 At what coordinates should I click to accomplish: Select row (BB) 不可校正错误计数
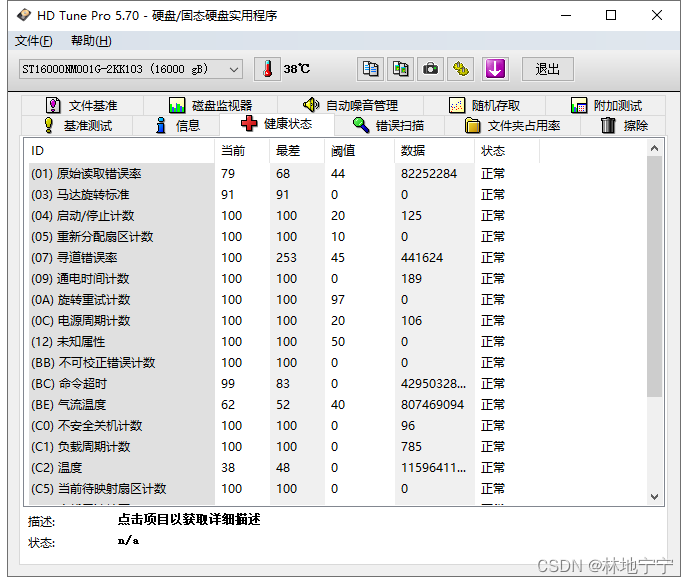[x=284, y=363]
